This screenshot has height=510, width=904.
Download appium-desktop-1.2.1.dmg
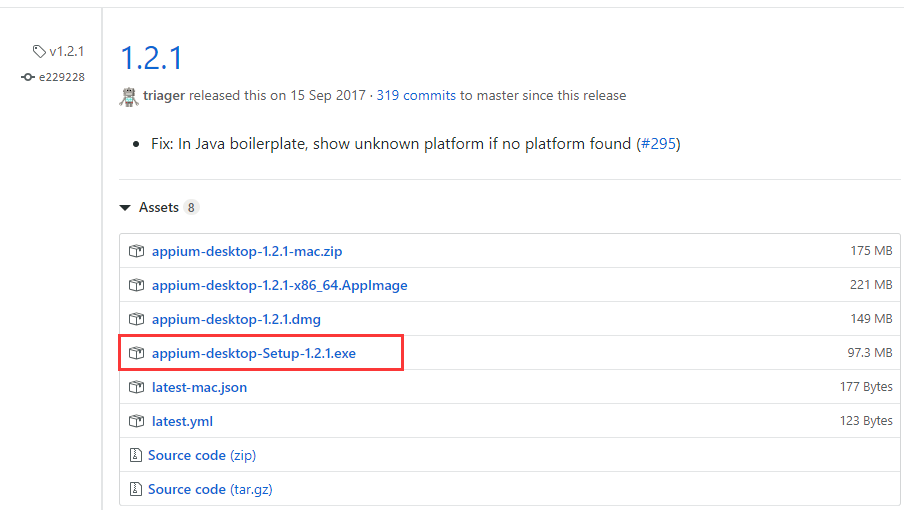coord(236,319)
